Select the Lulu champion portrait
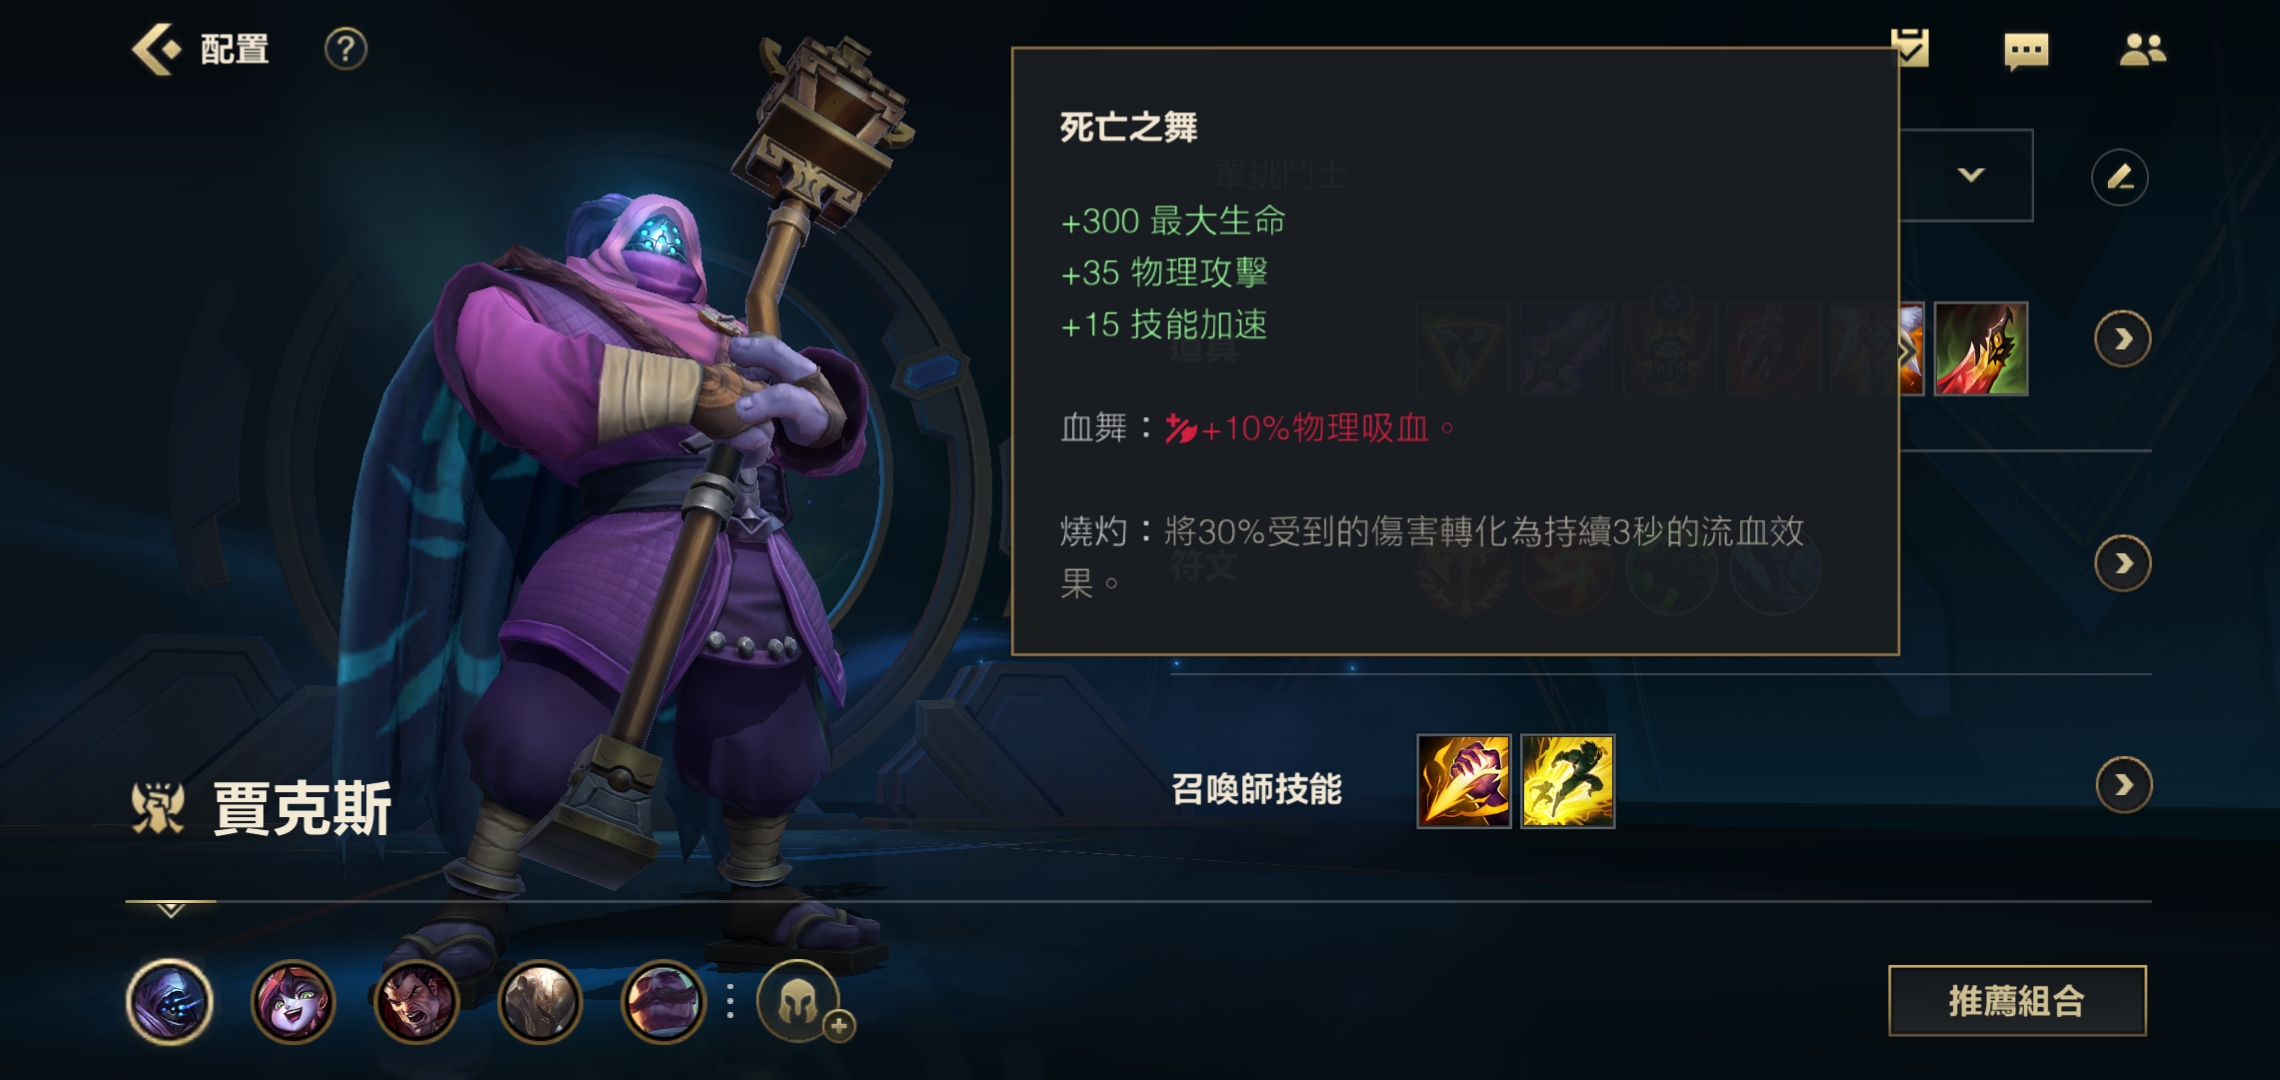Image resolution: width=2280 pixels, height=1080 pixels. pyautogui.click(x=293, y=1002)
